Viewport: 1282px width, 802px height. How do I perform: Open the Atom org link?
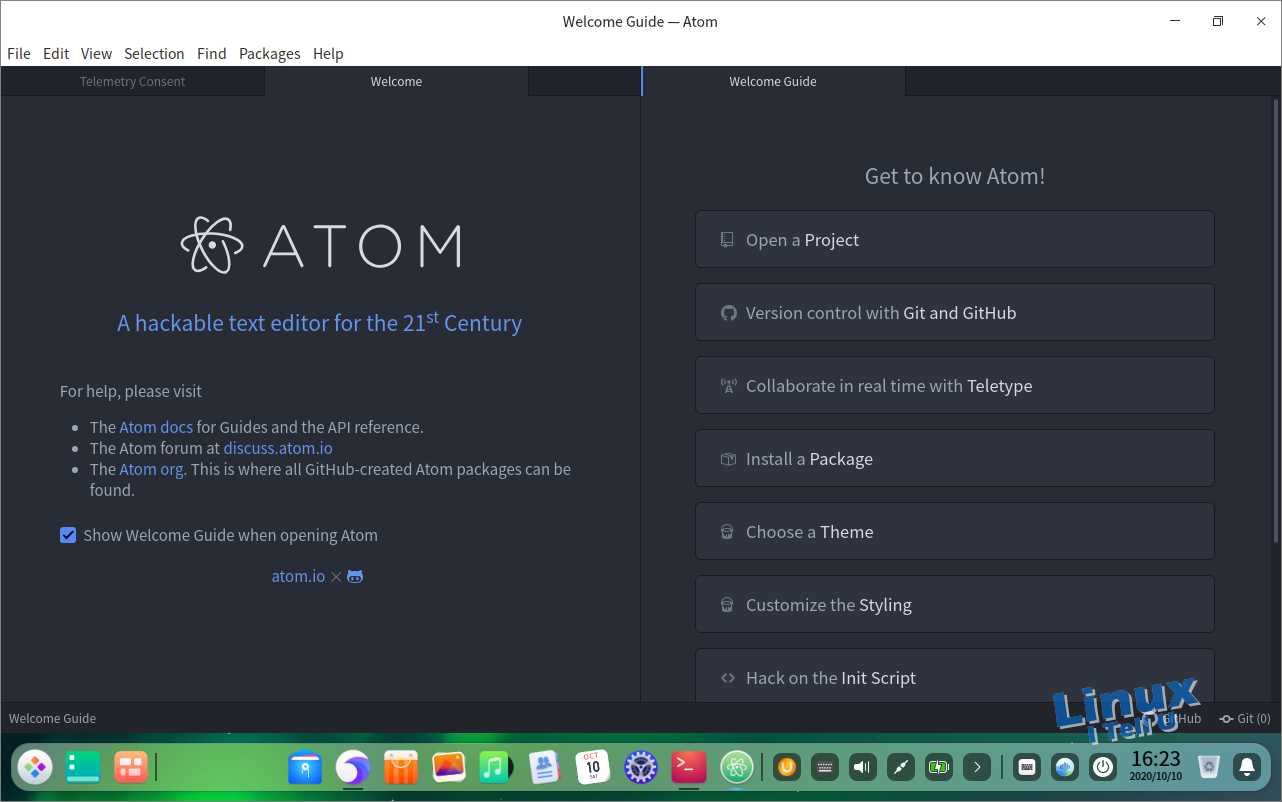point(151,469)
